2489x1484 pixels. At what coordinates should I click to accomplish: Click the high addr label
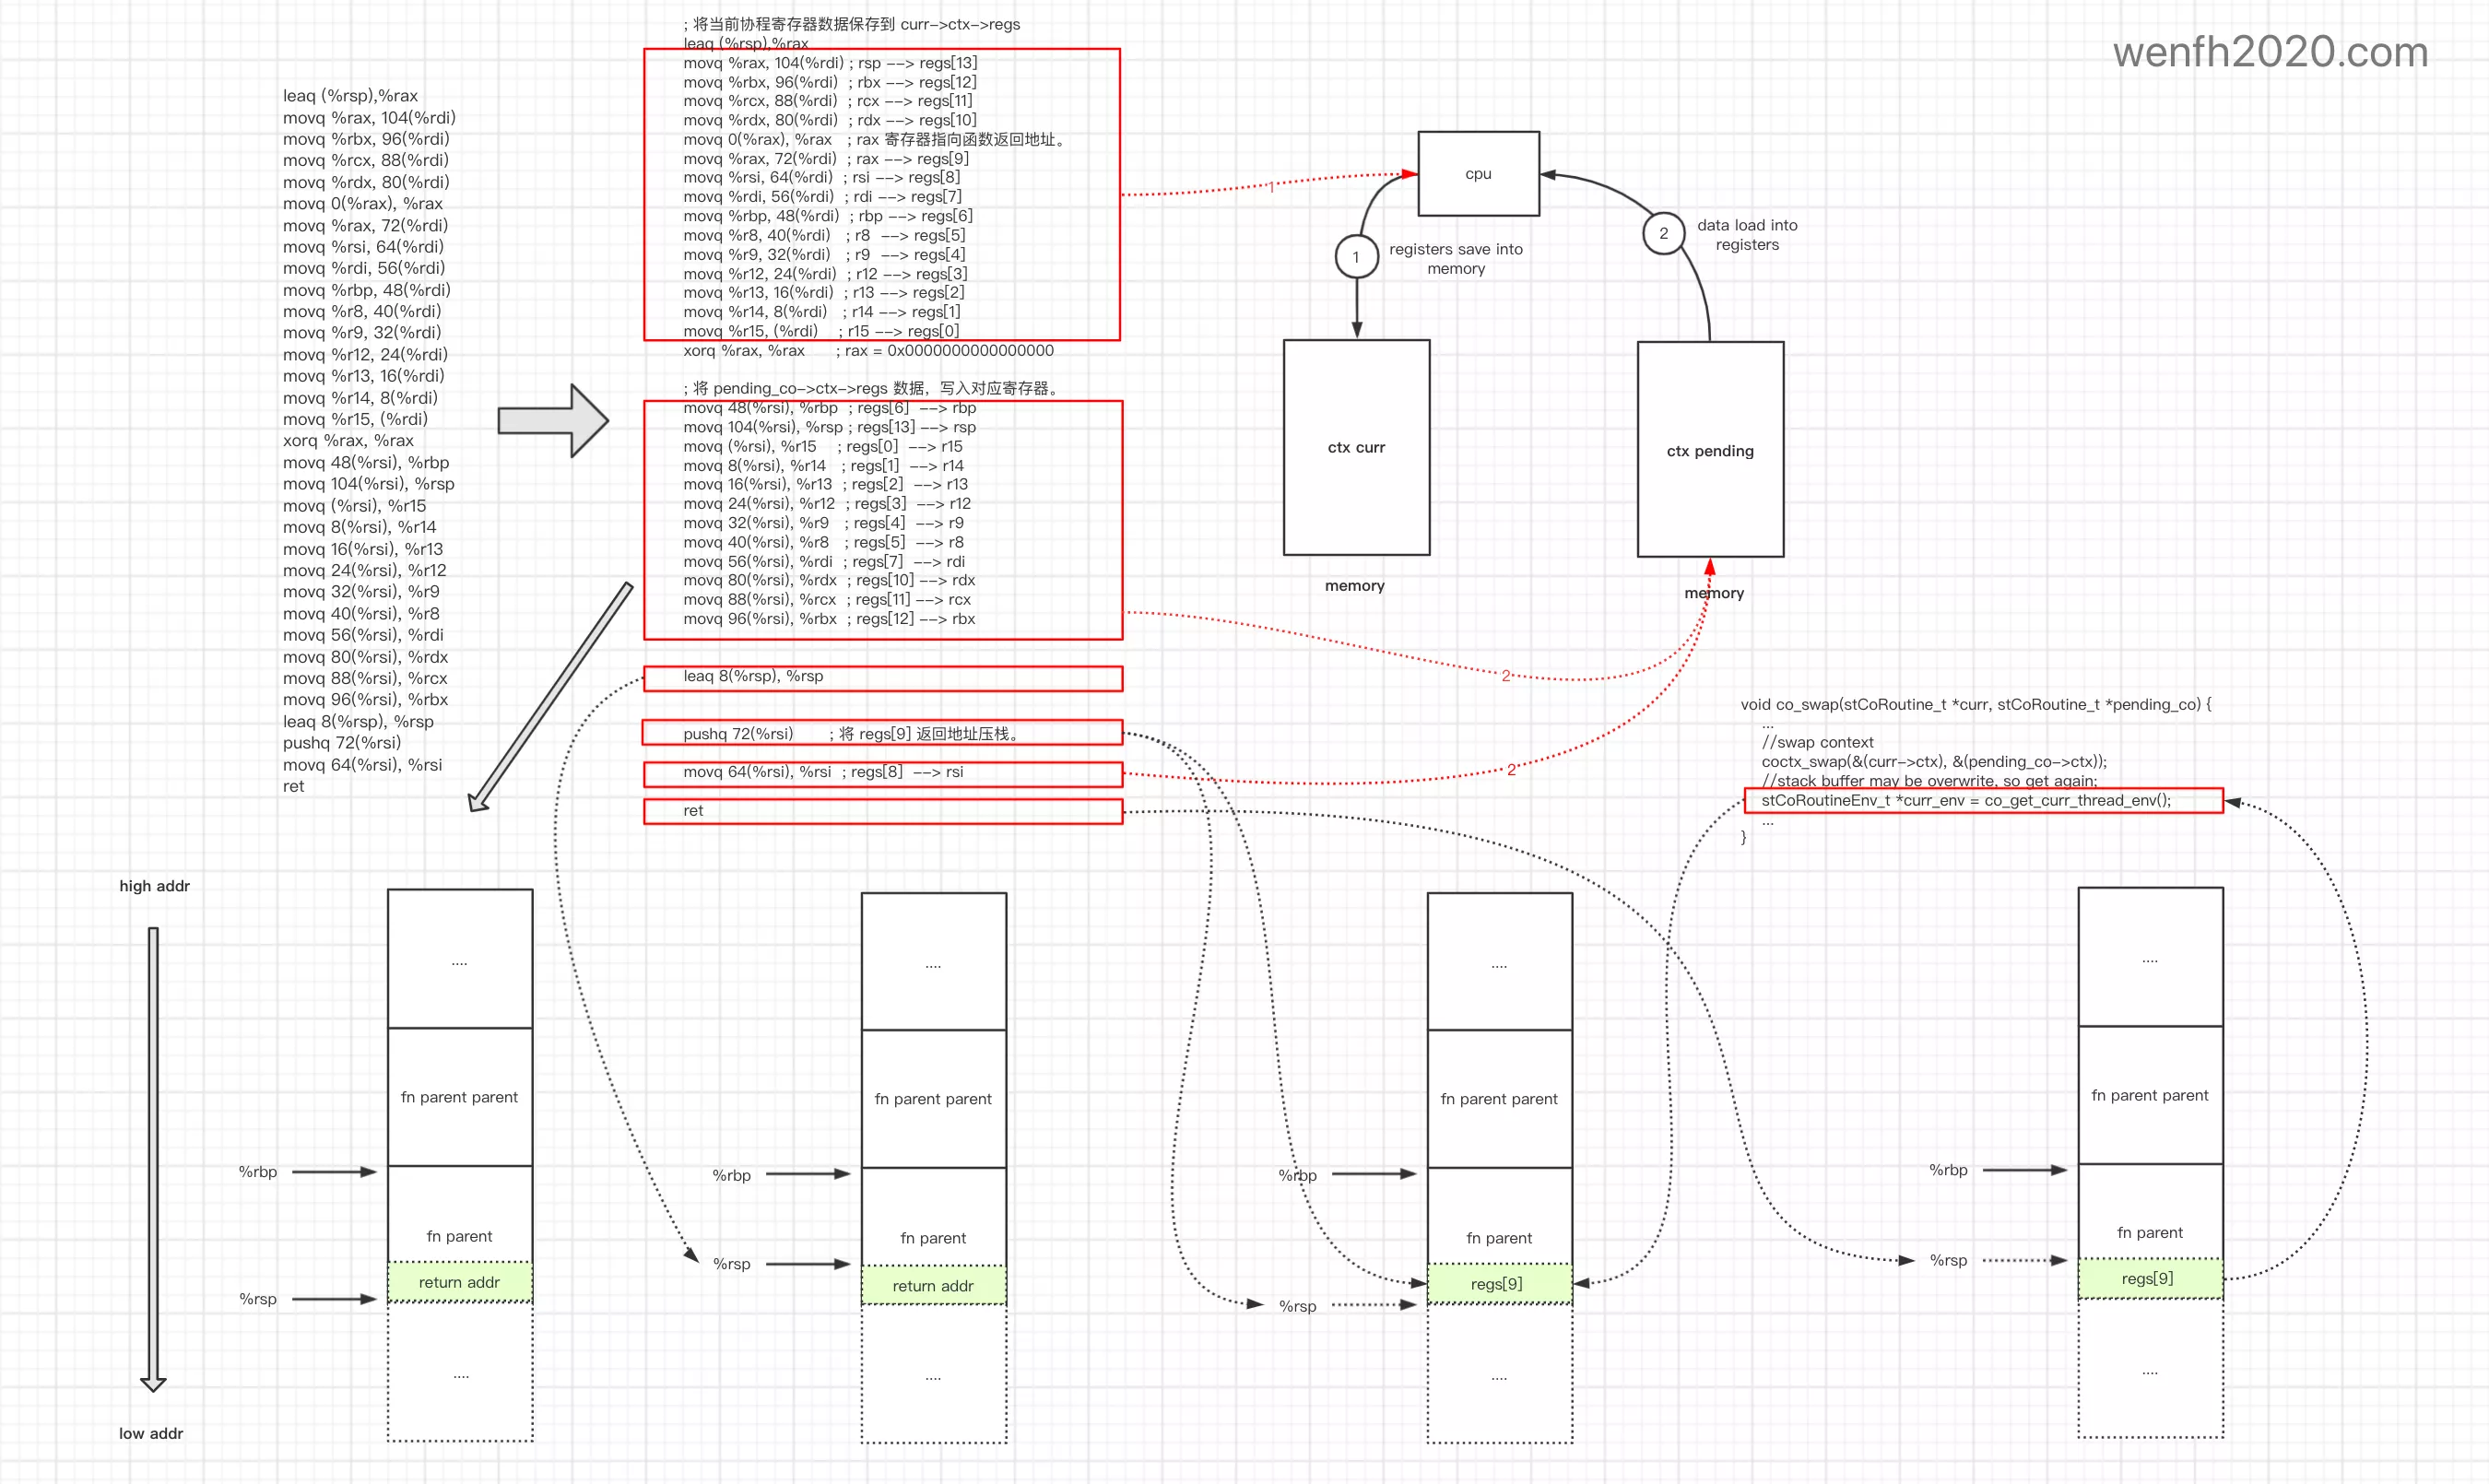(x=154, y=886)
